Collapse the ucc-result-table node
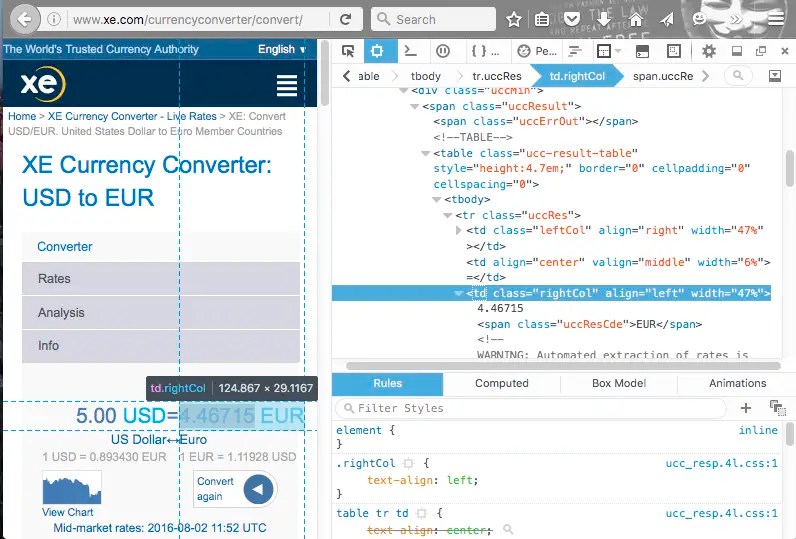Screen dimensions: 796x539 [x=425, y=153]
